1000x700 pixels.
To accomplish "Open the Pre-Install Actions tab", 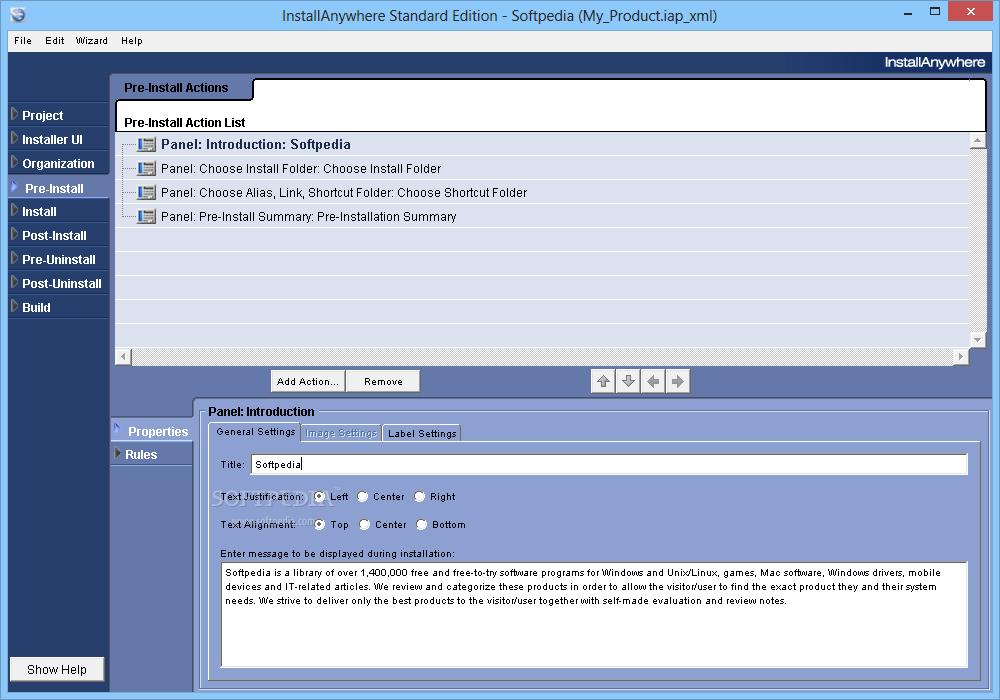I will click(176, 88).
